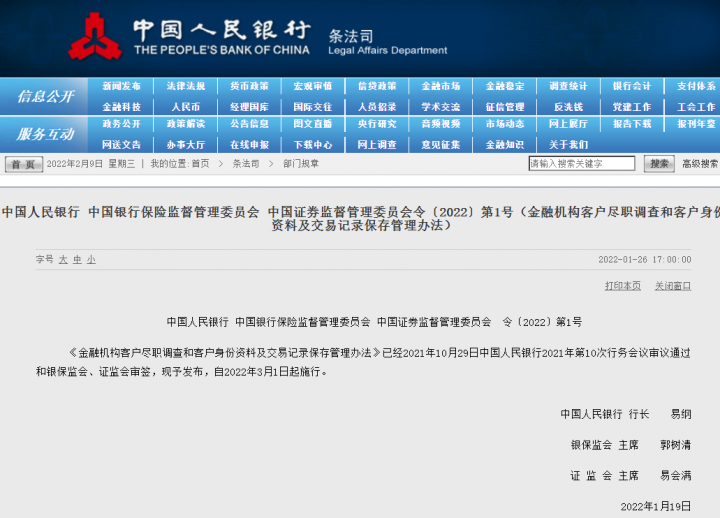Viewport: 720px width, 518px height.
Task: Open 条法司 breadcrumb link
Action: click(x=246, y=163)
